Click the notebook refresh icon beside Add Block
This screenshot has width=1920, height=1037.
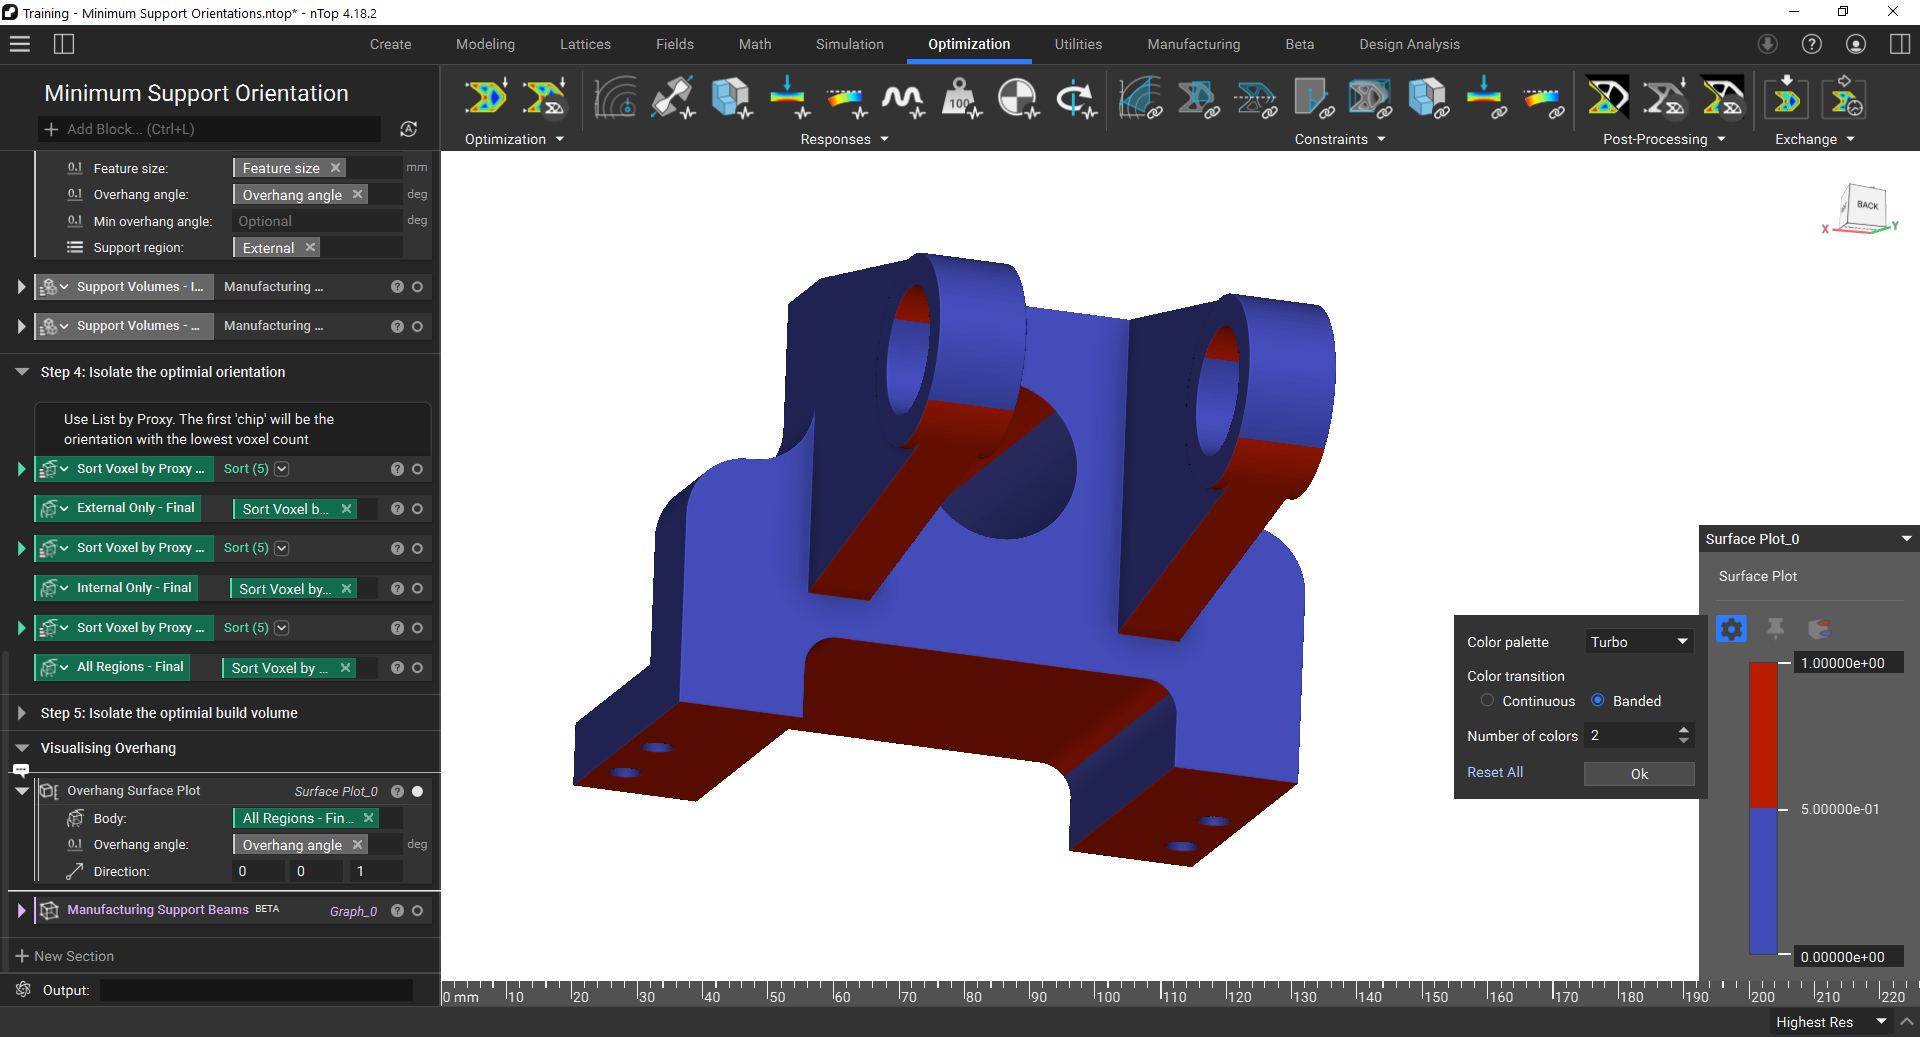click(x=408, y=129)
